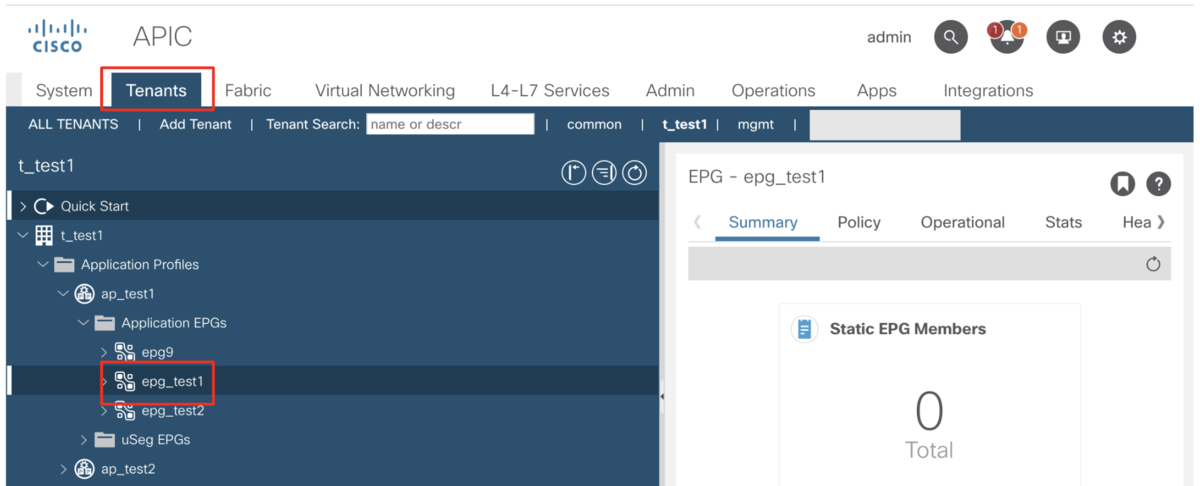This screenshot has width=1200, height=486.
Task: Click the Total count value 0
Action: pos(929,411)
